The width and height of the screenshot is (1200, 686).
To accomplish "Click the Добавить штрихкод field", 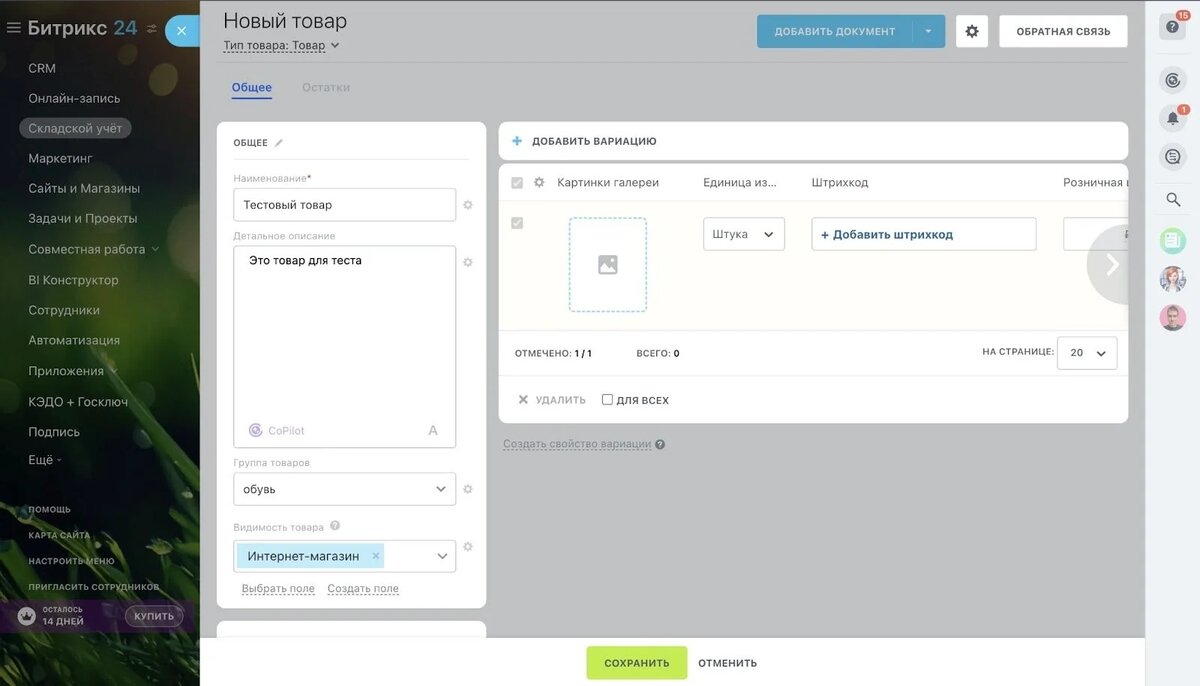I will 924,234.
